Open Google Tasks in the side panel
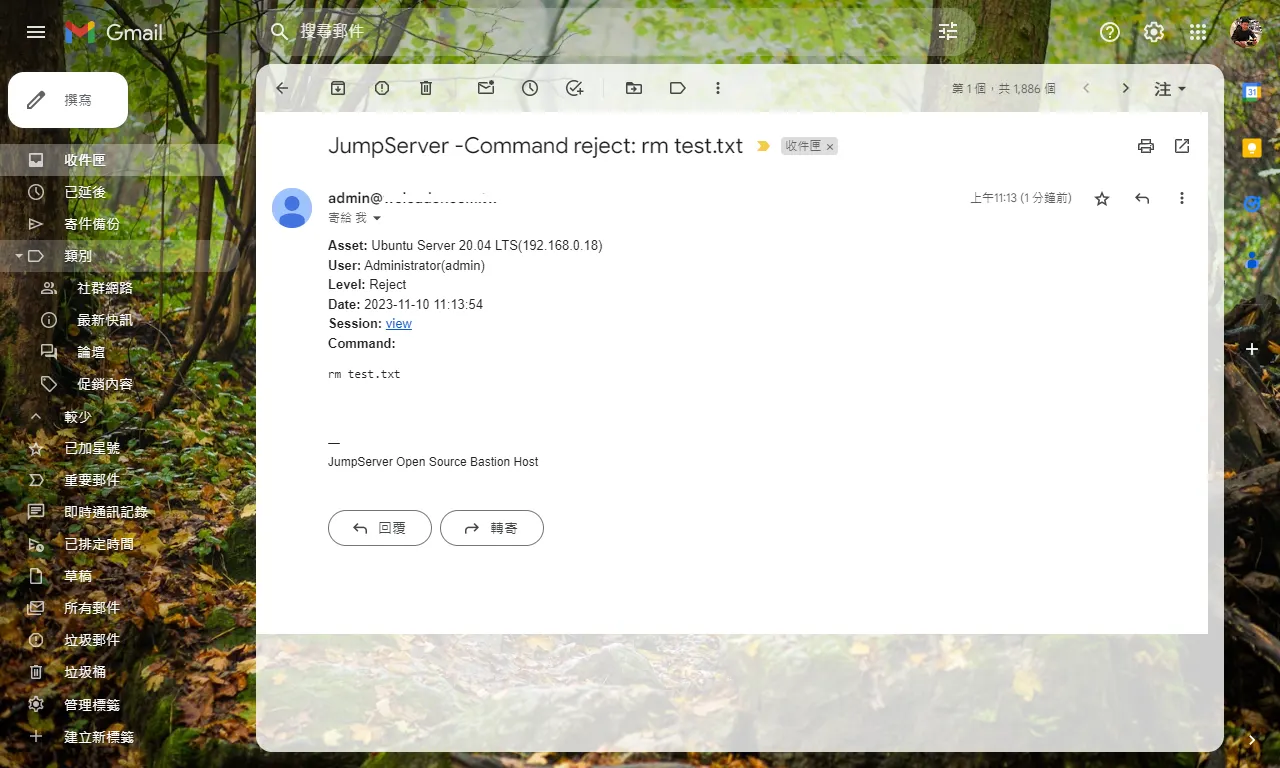The height and width of the screenshot is (768, 1280). (x=1252, y=204)
